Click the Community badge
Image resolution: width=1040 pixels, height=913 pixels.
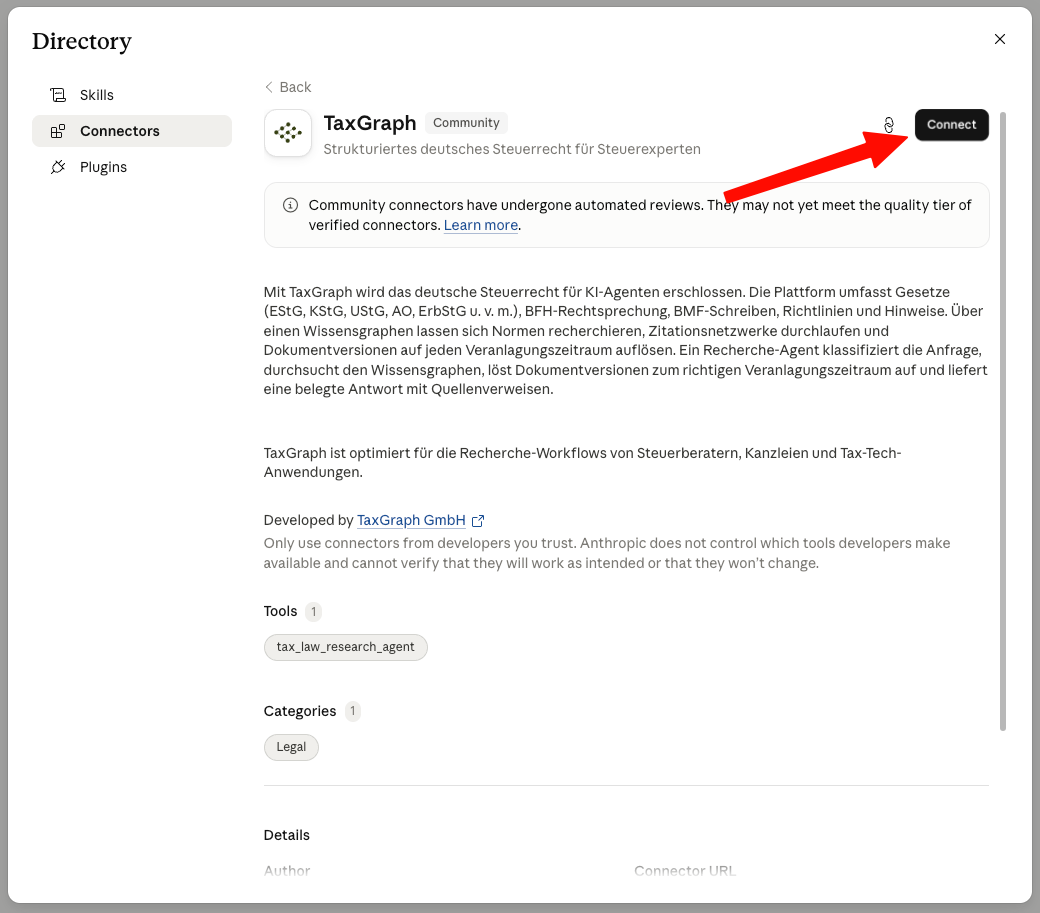click(x=466, y=123)
